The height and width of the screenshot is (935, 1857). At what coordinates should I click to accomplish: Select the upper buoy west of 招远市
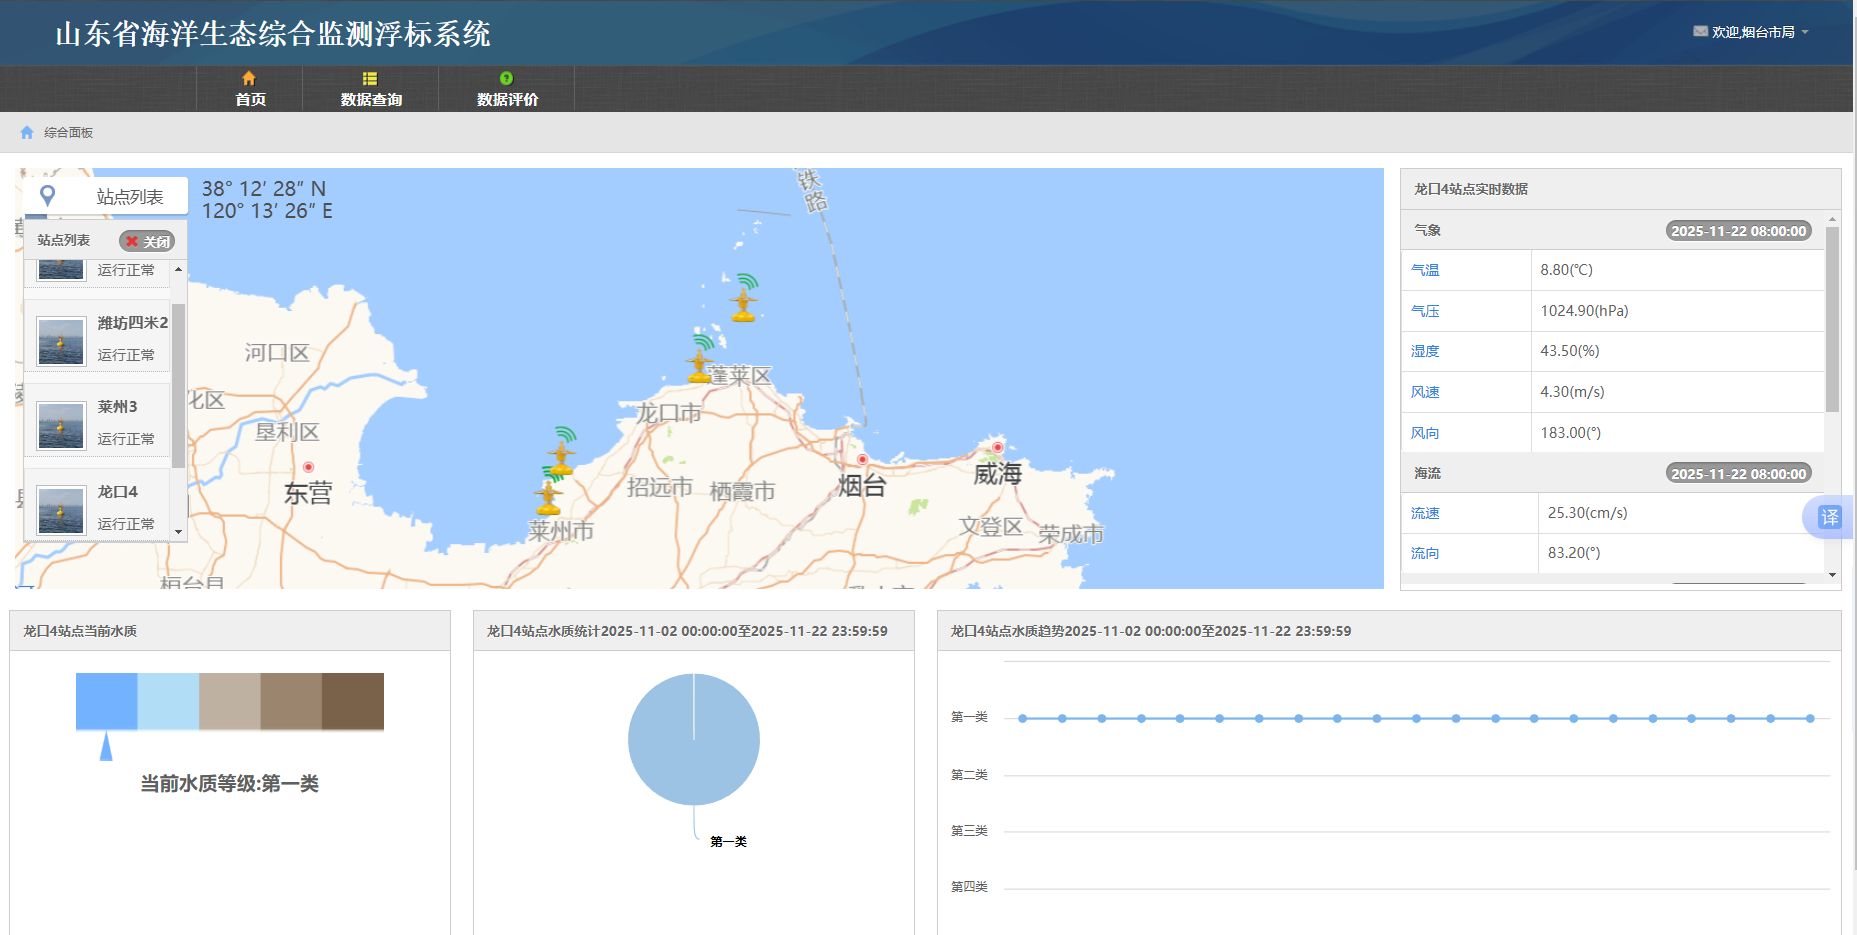tap(562, 452)
